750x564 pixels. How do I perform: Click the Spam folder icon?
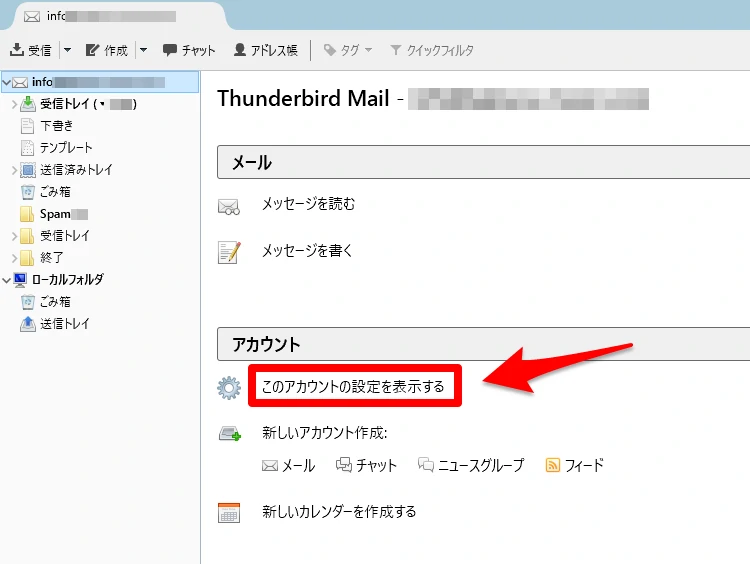(27, 214)
